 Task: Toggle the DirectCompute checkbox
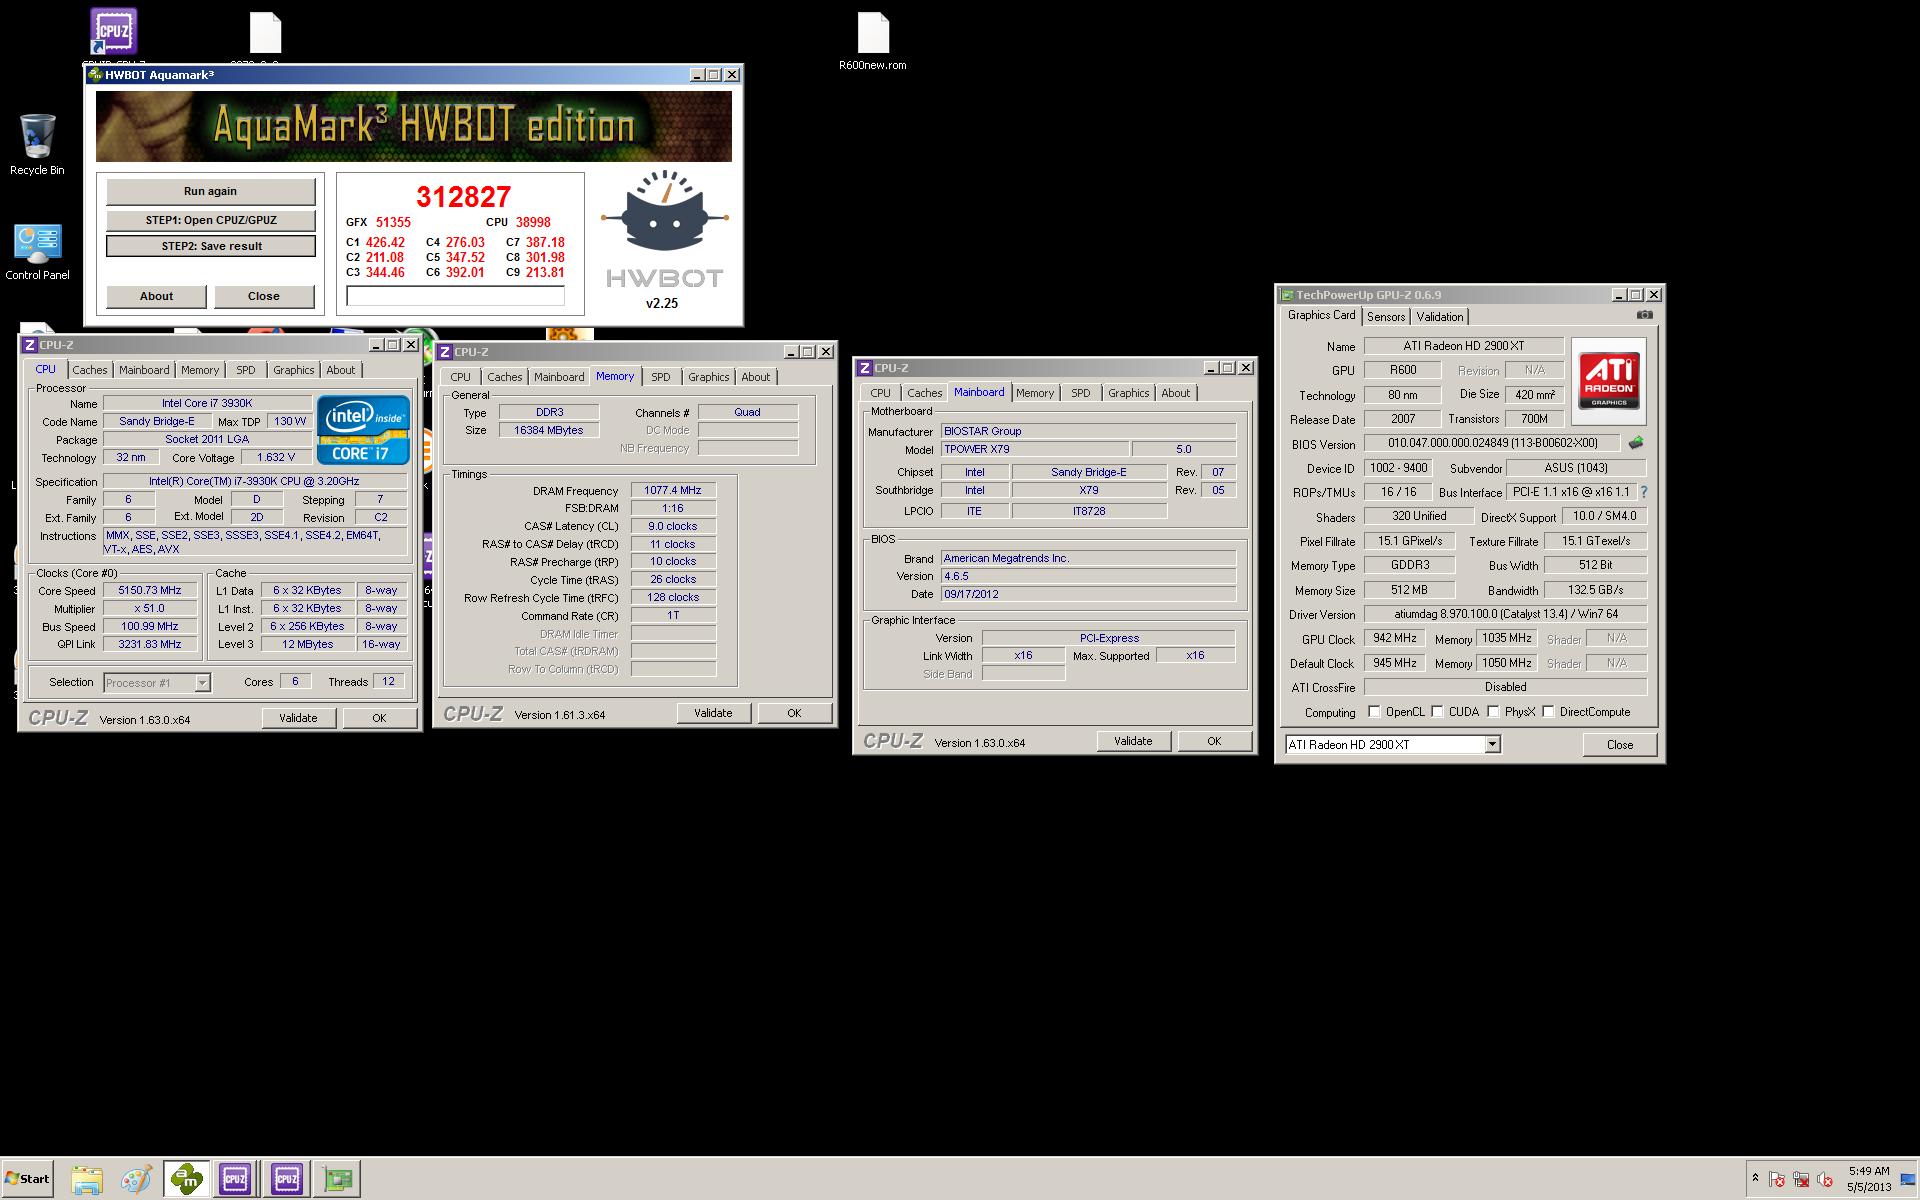(x=1548, y=712)
